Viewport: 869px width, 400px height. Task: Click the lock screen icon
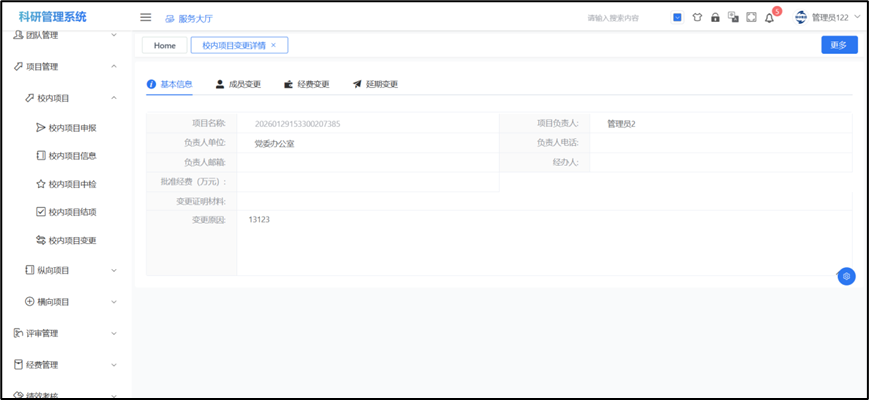point(715,17)
